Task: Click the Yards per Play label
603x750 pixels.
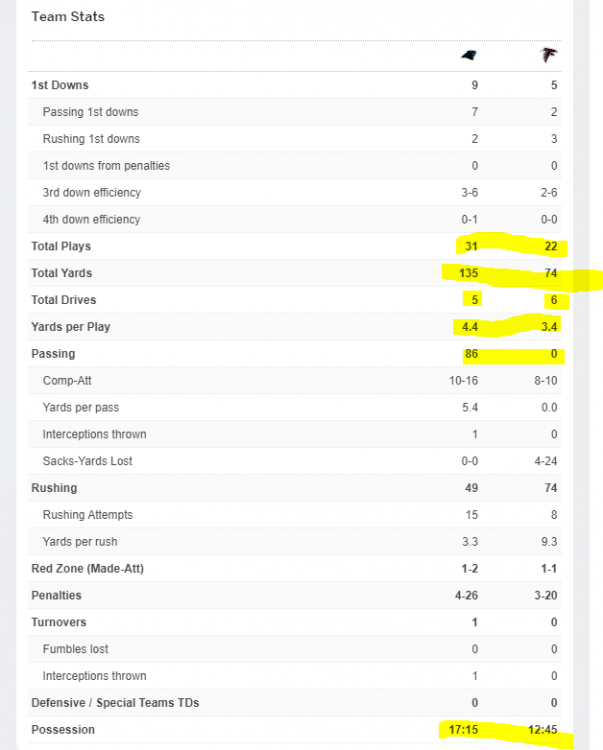Action: (69, 327)
